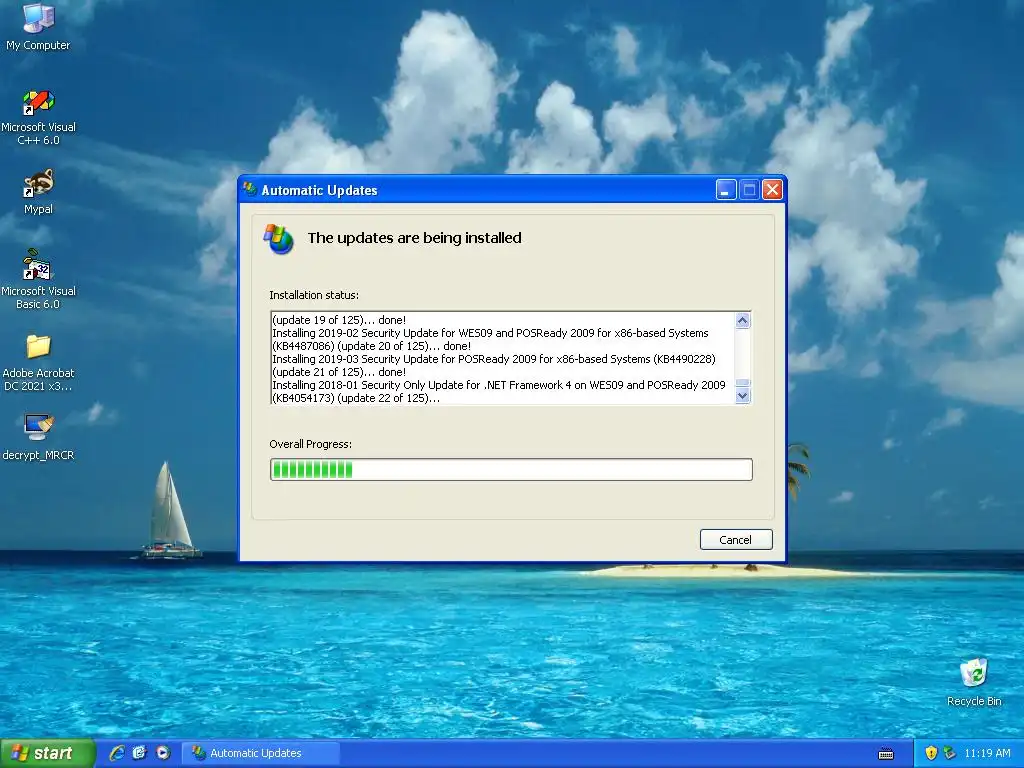This screenshot has height=768, width=1024.
Task: Click the line '(update 21 of 125)... done!'
Action: [x=339, y=372]
